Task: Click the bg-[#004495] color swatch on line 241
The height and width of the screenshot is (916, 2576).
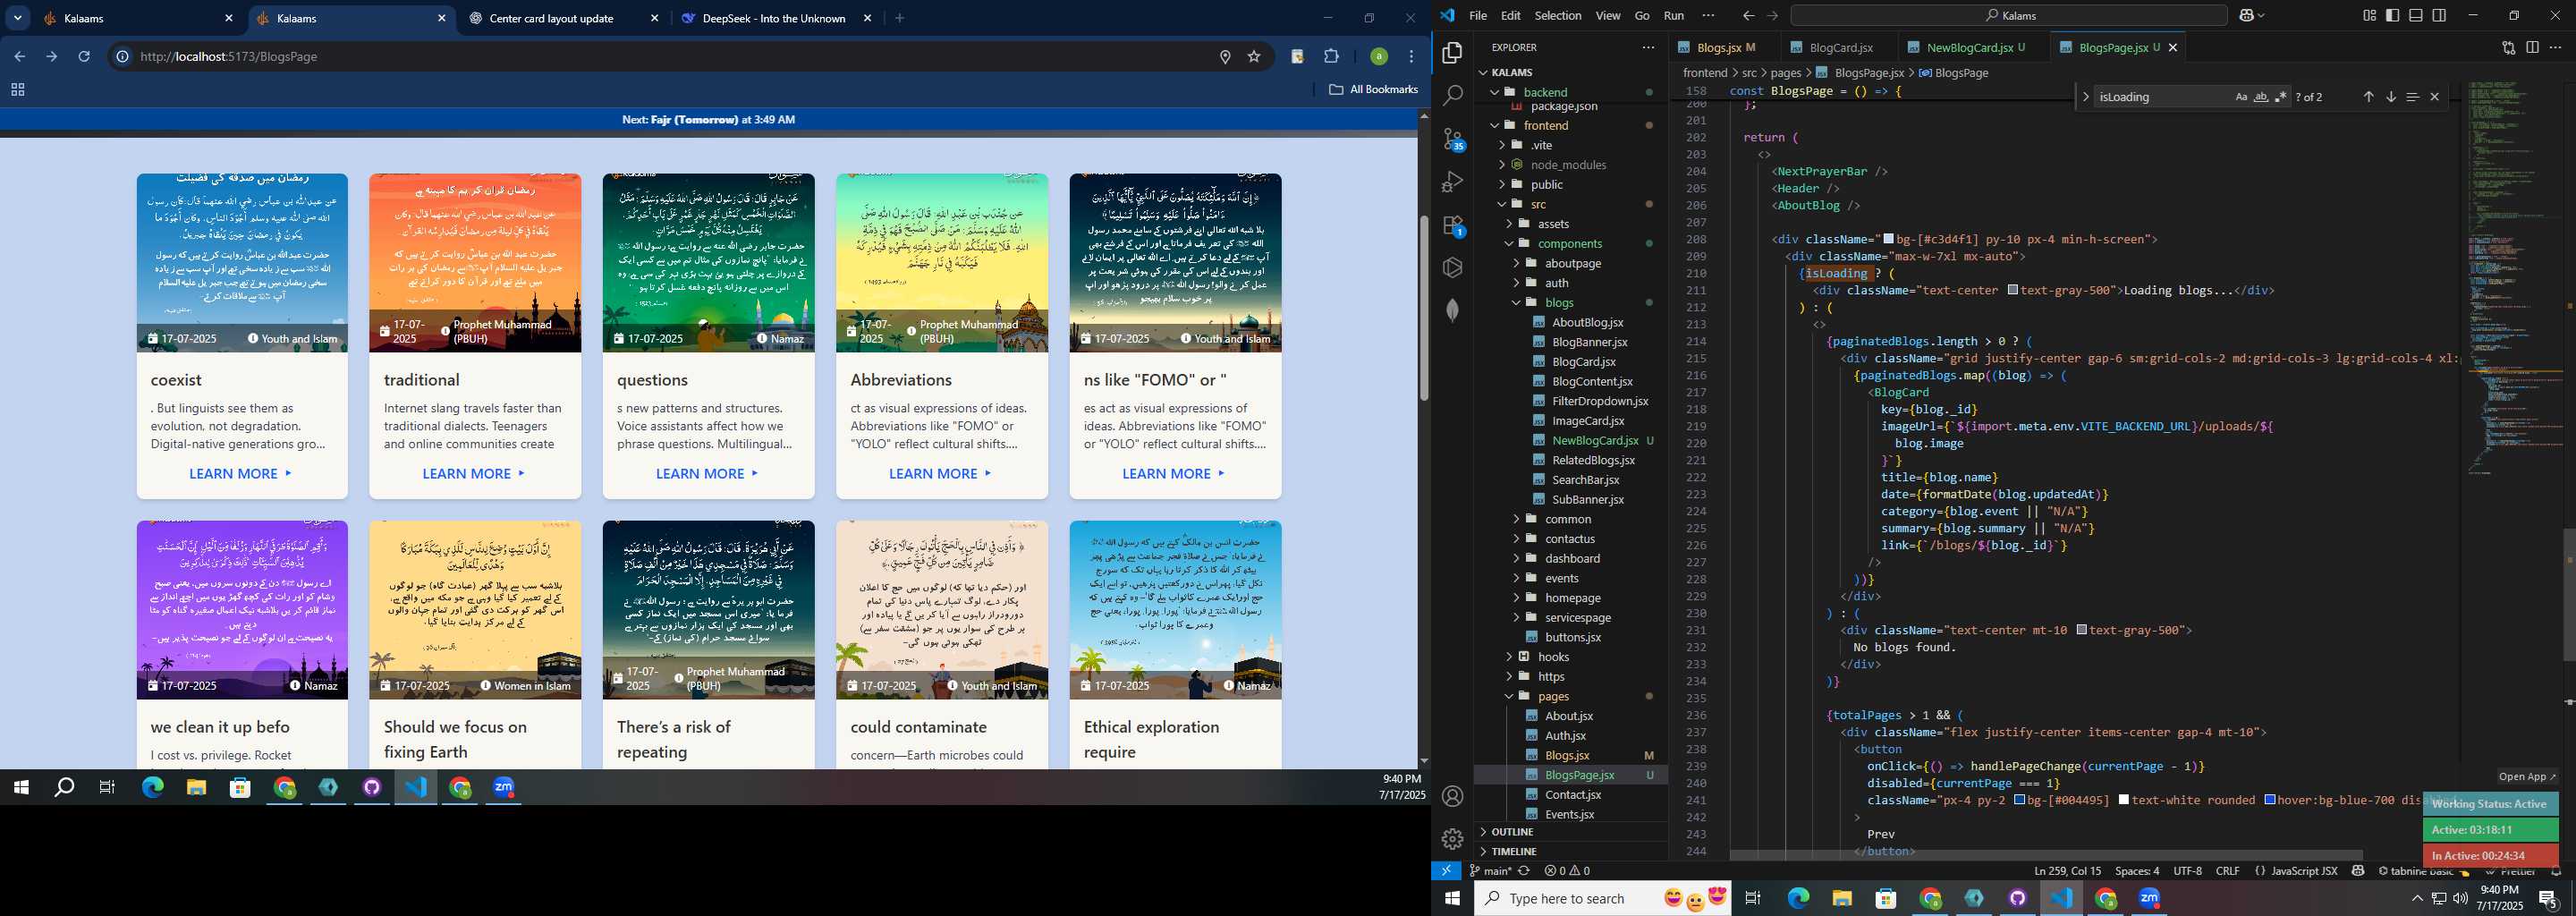Action: [2019, 800]
